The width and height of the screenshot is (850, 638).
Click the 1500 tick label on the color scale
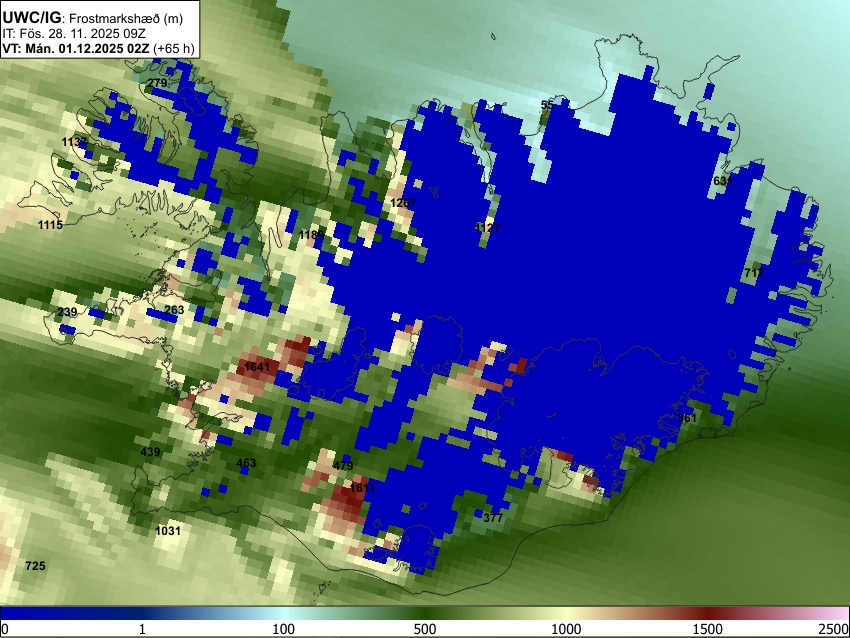click(x=707, y=629)
